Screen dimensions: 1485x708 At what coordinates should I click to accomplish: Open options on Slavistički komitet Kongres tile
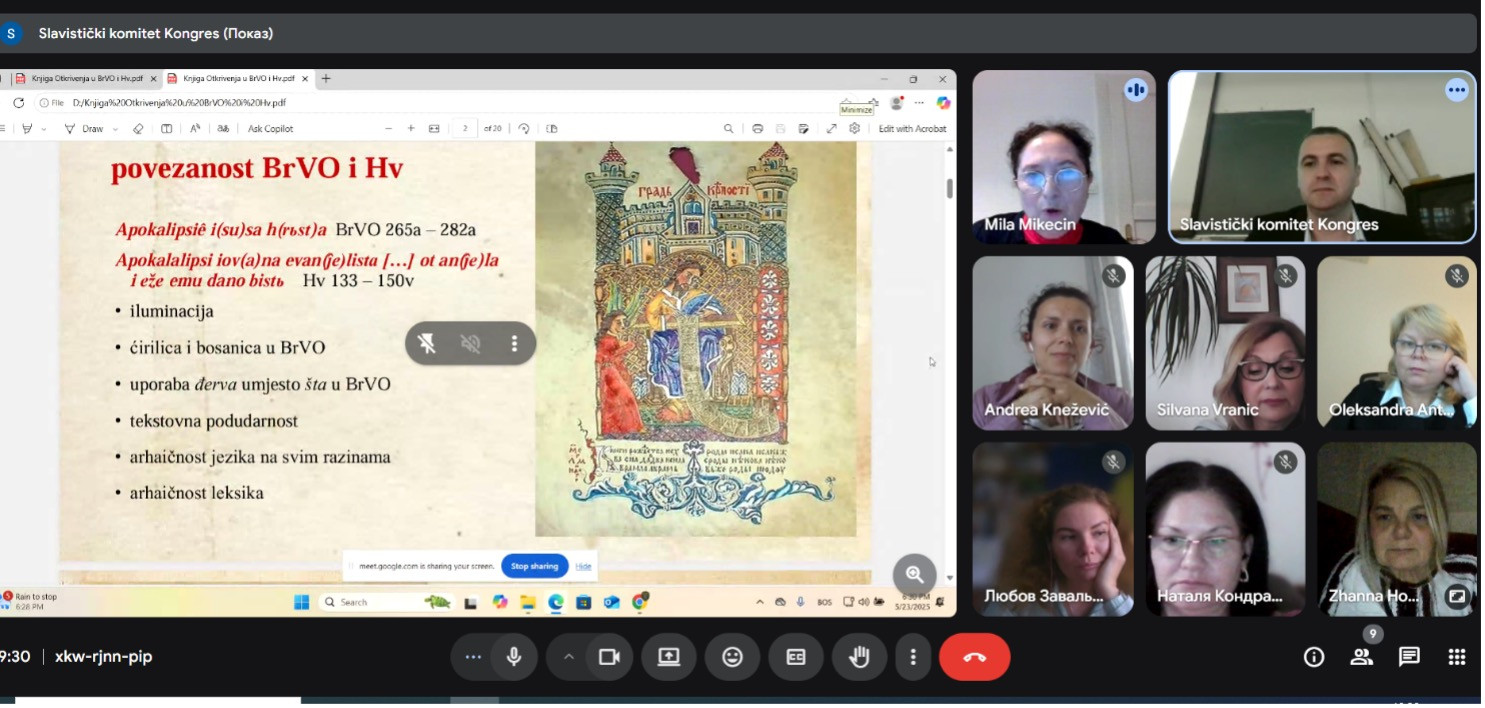point(1456,90)
